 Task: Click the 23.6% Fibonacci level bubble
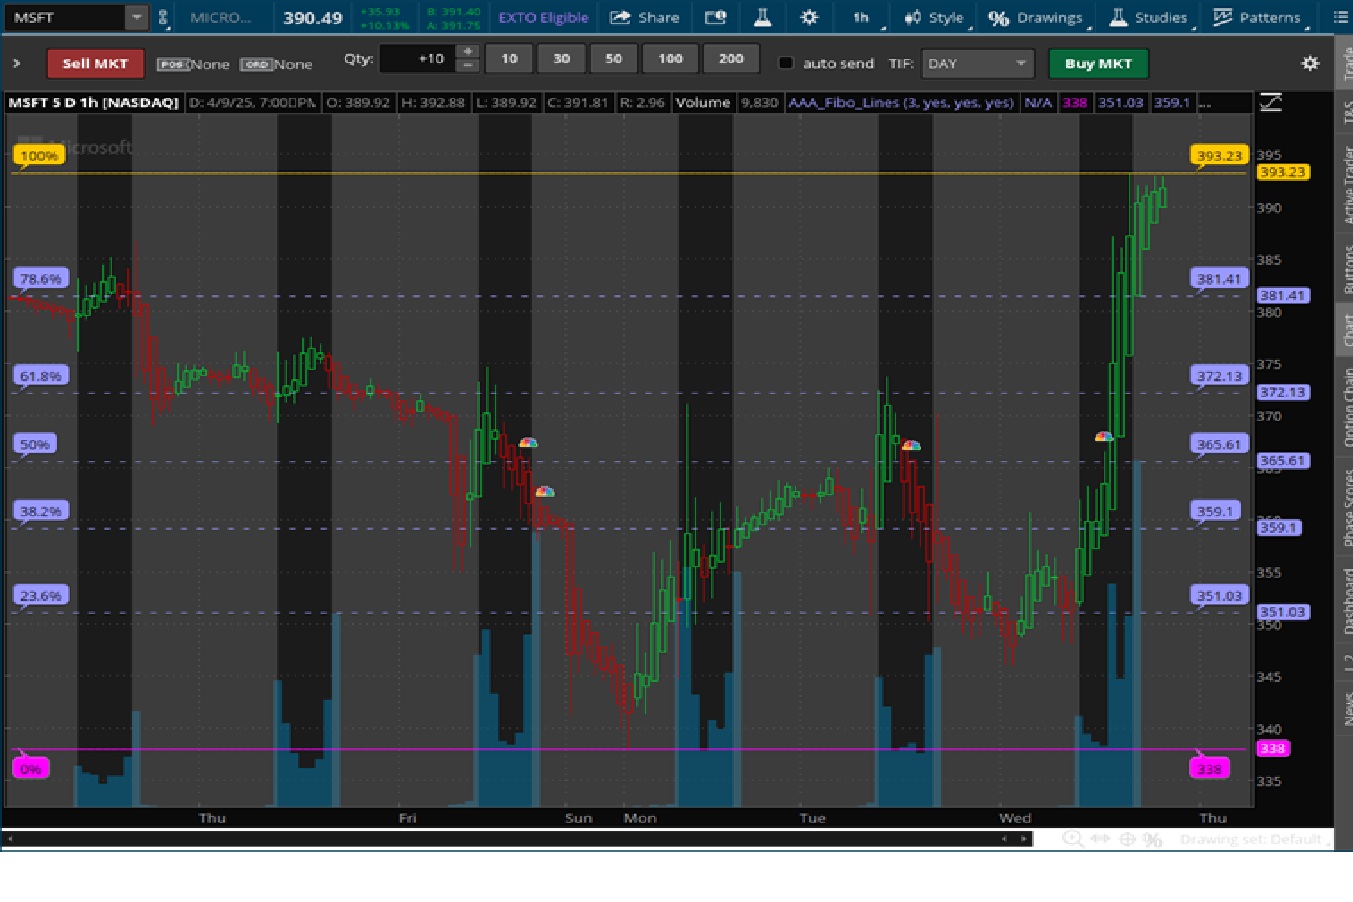click(x=41, y=595)
